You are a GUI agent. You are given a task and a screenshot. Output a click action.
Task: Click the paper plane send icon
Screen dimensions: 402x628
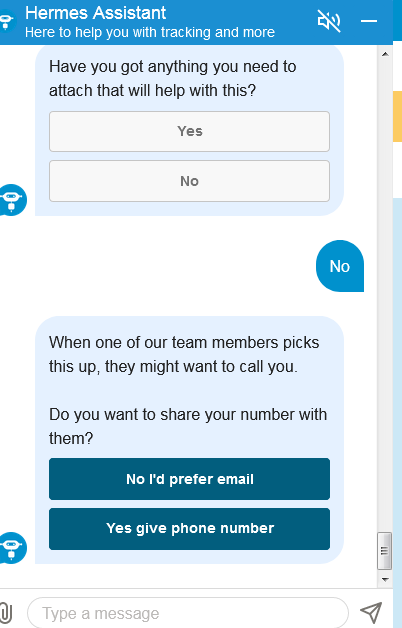click(371, 612)
